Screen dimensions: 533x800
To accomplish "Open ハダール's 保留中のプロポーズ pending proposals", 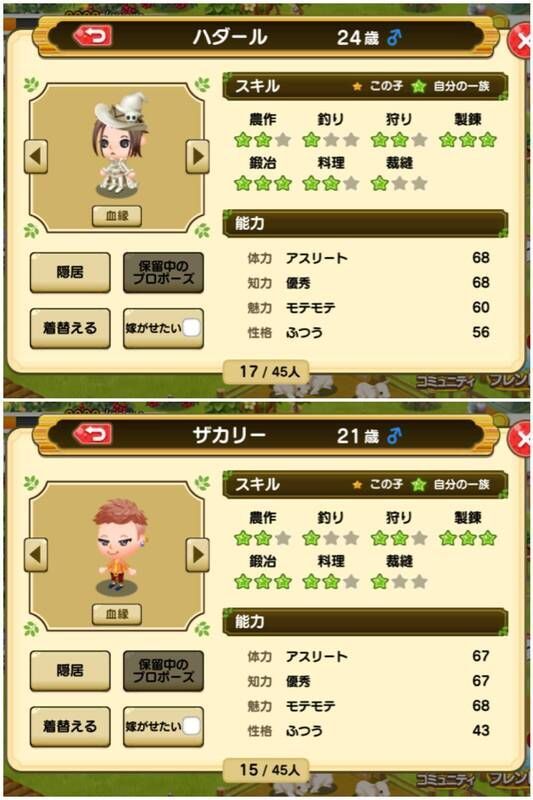I will point(163,272).
